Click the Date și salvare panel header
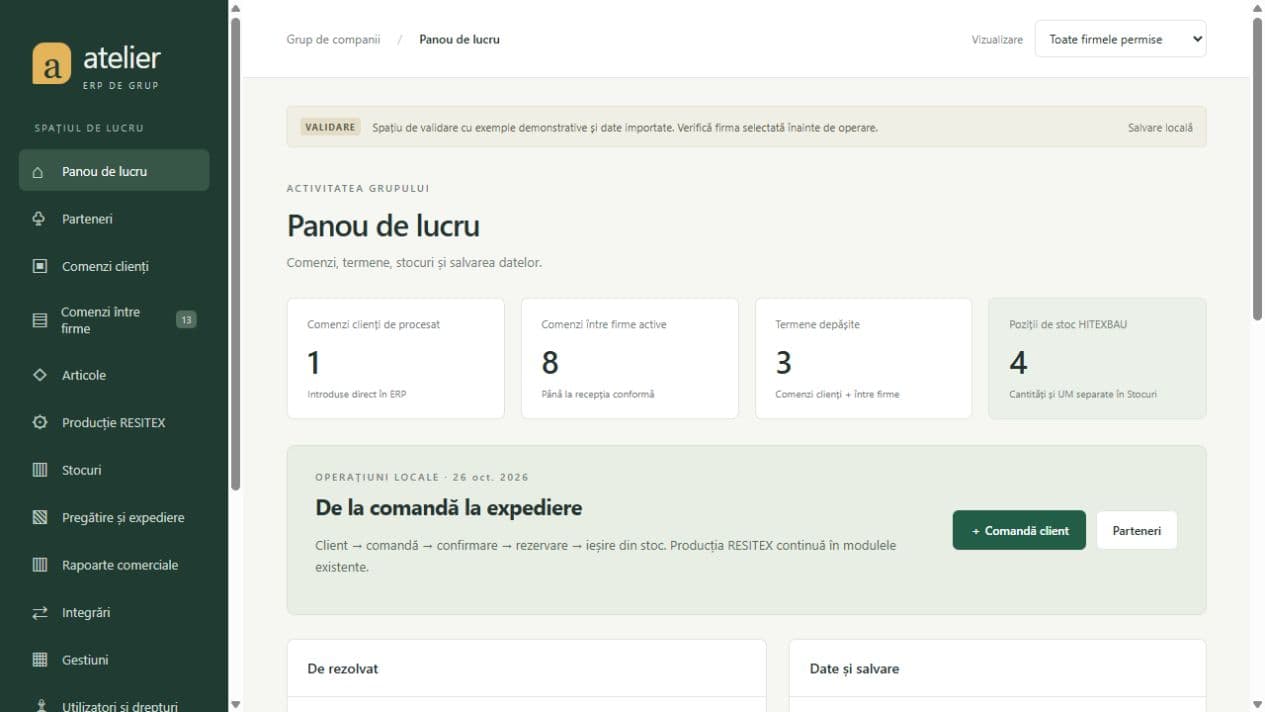The image size is (1265, 712). [997, 668]
